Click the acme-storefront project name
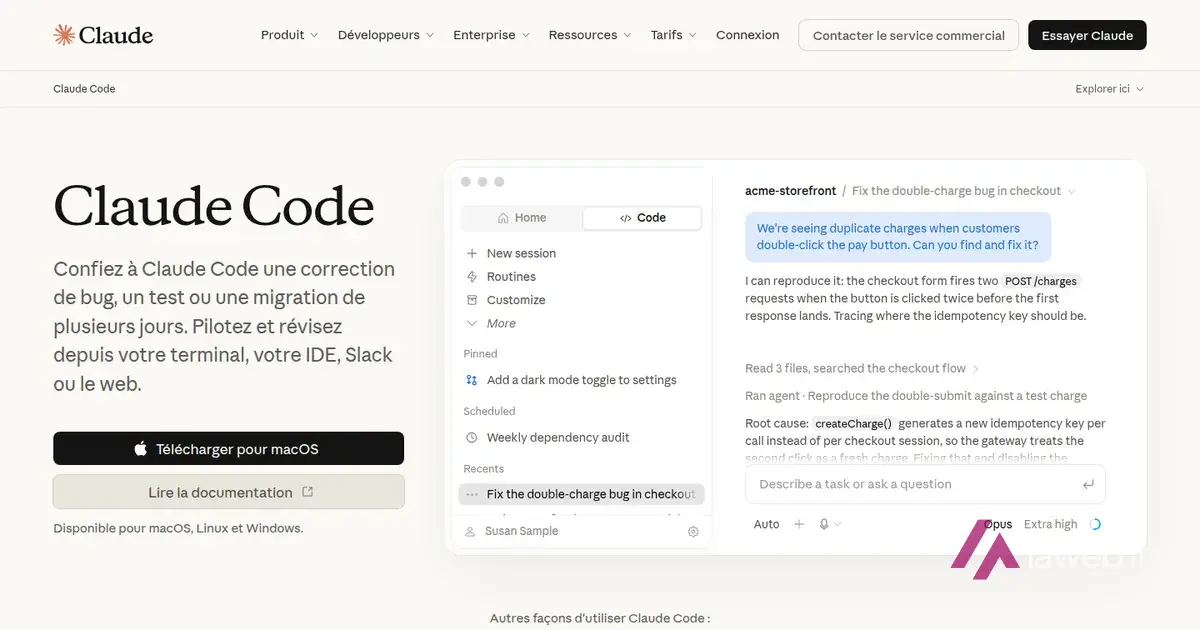This screenshot has width=1200, height=630. (x=791, y=191)
